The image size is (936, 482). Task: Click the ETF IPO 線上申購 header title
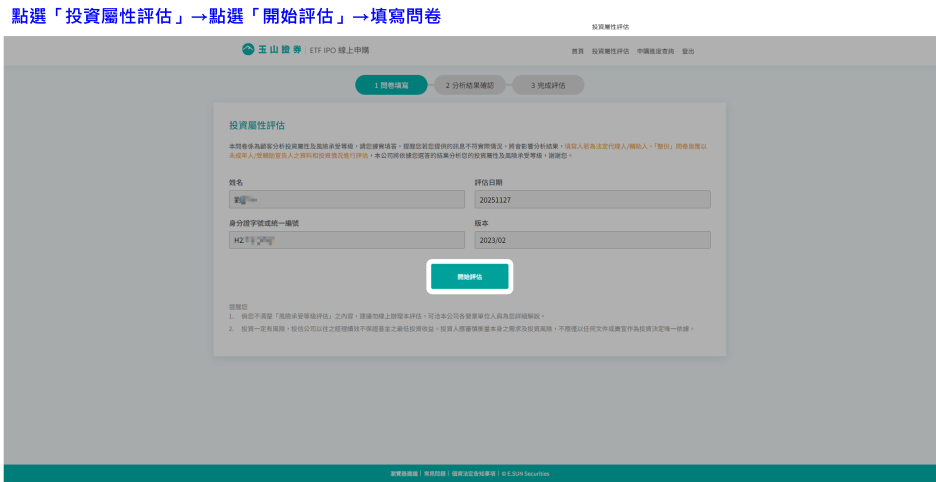[x=335, y=50]
